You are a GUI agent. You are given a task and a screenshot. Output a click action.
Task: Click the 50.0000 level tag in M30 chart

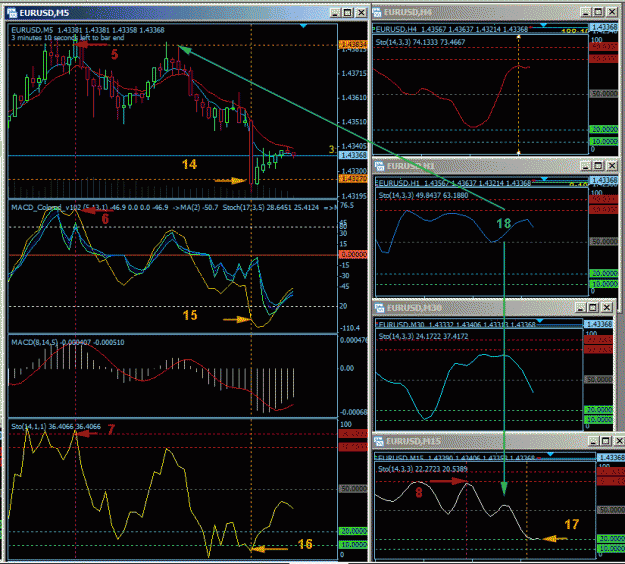599,379
